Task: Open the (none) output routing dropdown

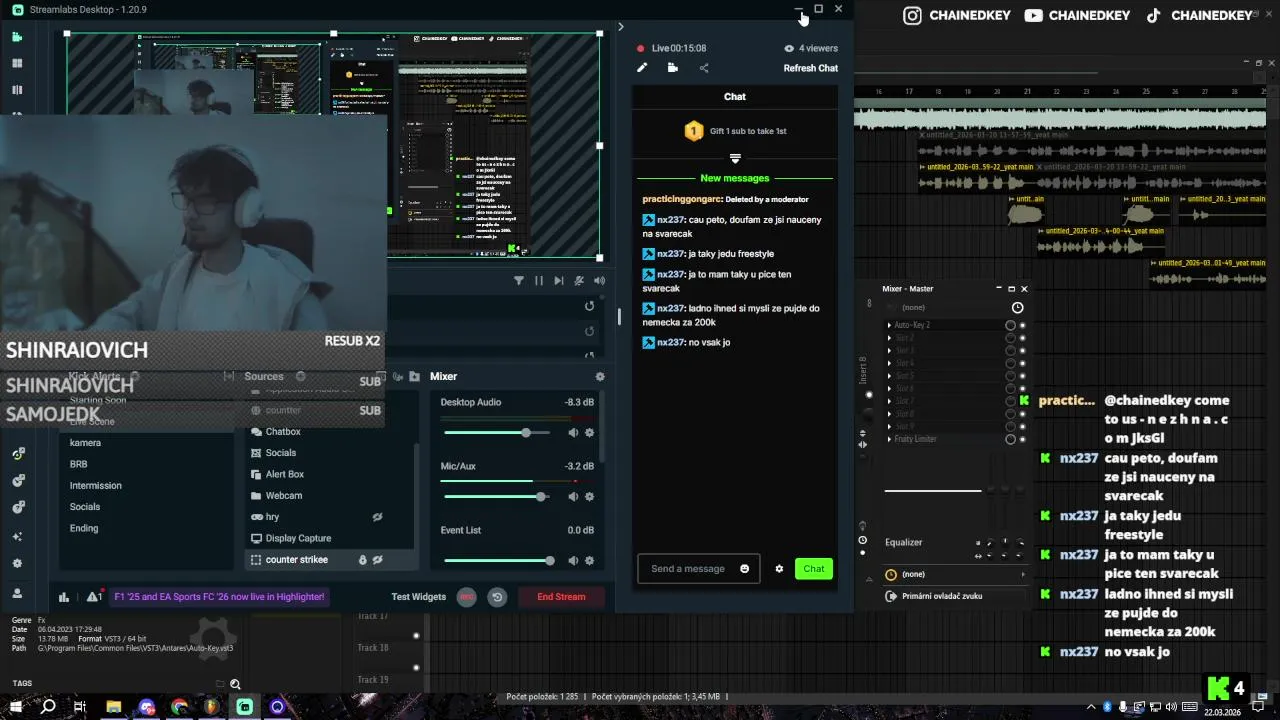Action: (956, 575)
